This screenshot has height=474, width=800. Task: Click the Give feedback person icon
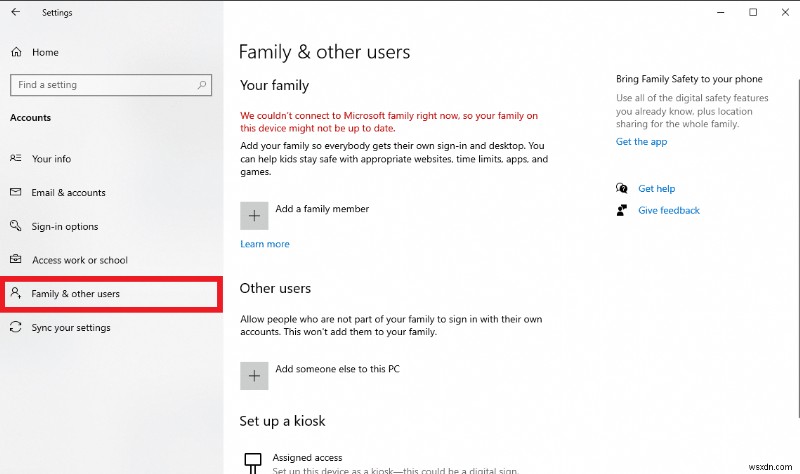pos(622,210)
